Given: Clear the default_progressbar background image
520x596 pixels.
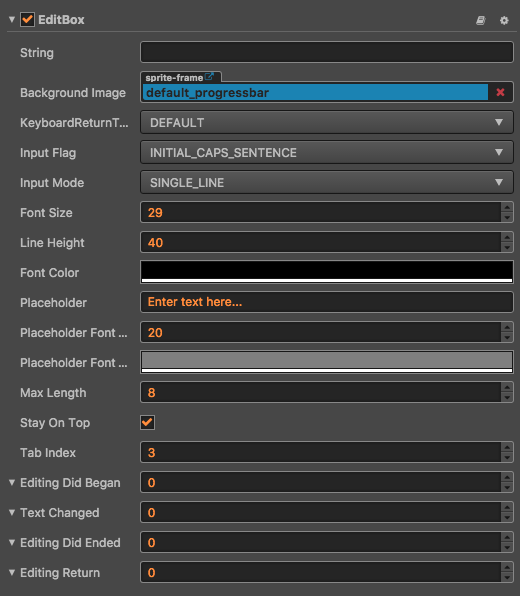Looking at the screenshot, I should (500, 92).
